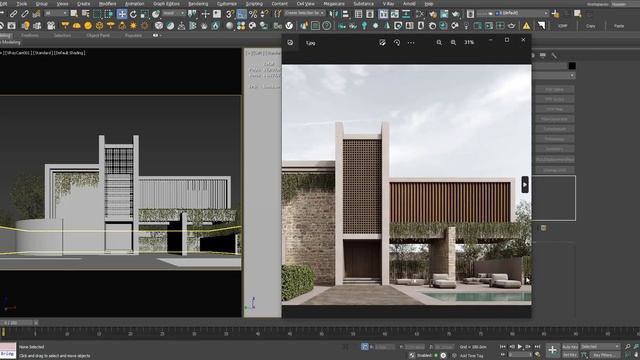Viewport: 640px width, 360px height.
Task: Open the Arnold menu
Action: coord(409,4)
